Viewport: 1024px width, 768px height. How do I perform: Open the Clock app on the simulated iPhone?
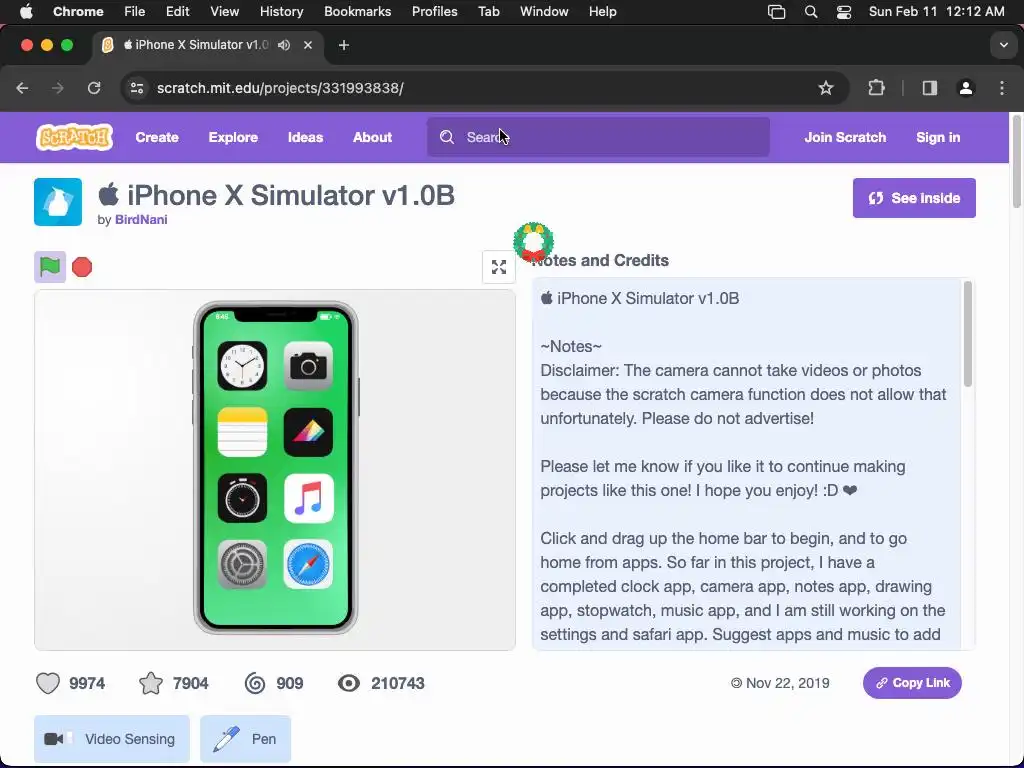242,366
